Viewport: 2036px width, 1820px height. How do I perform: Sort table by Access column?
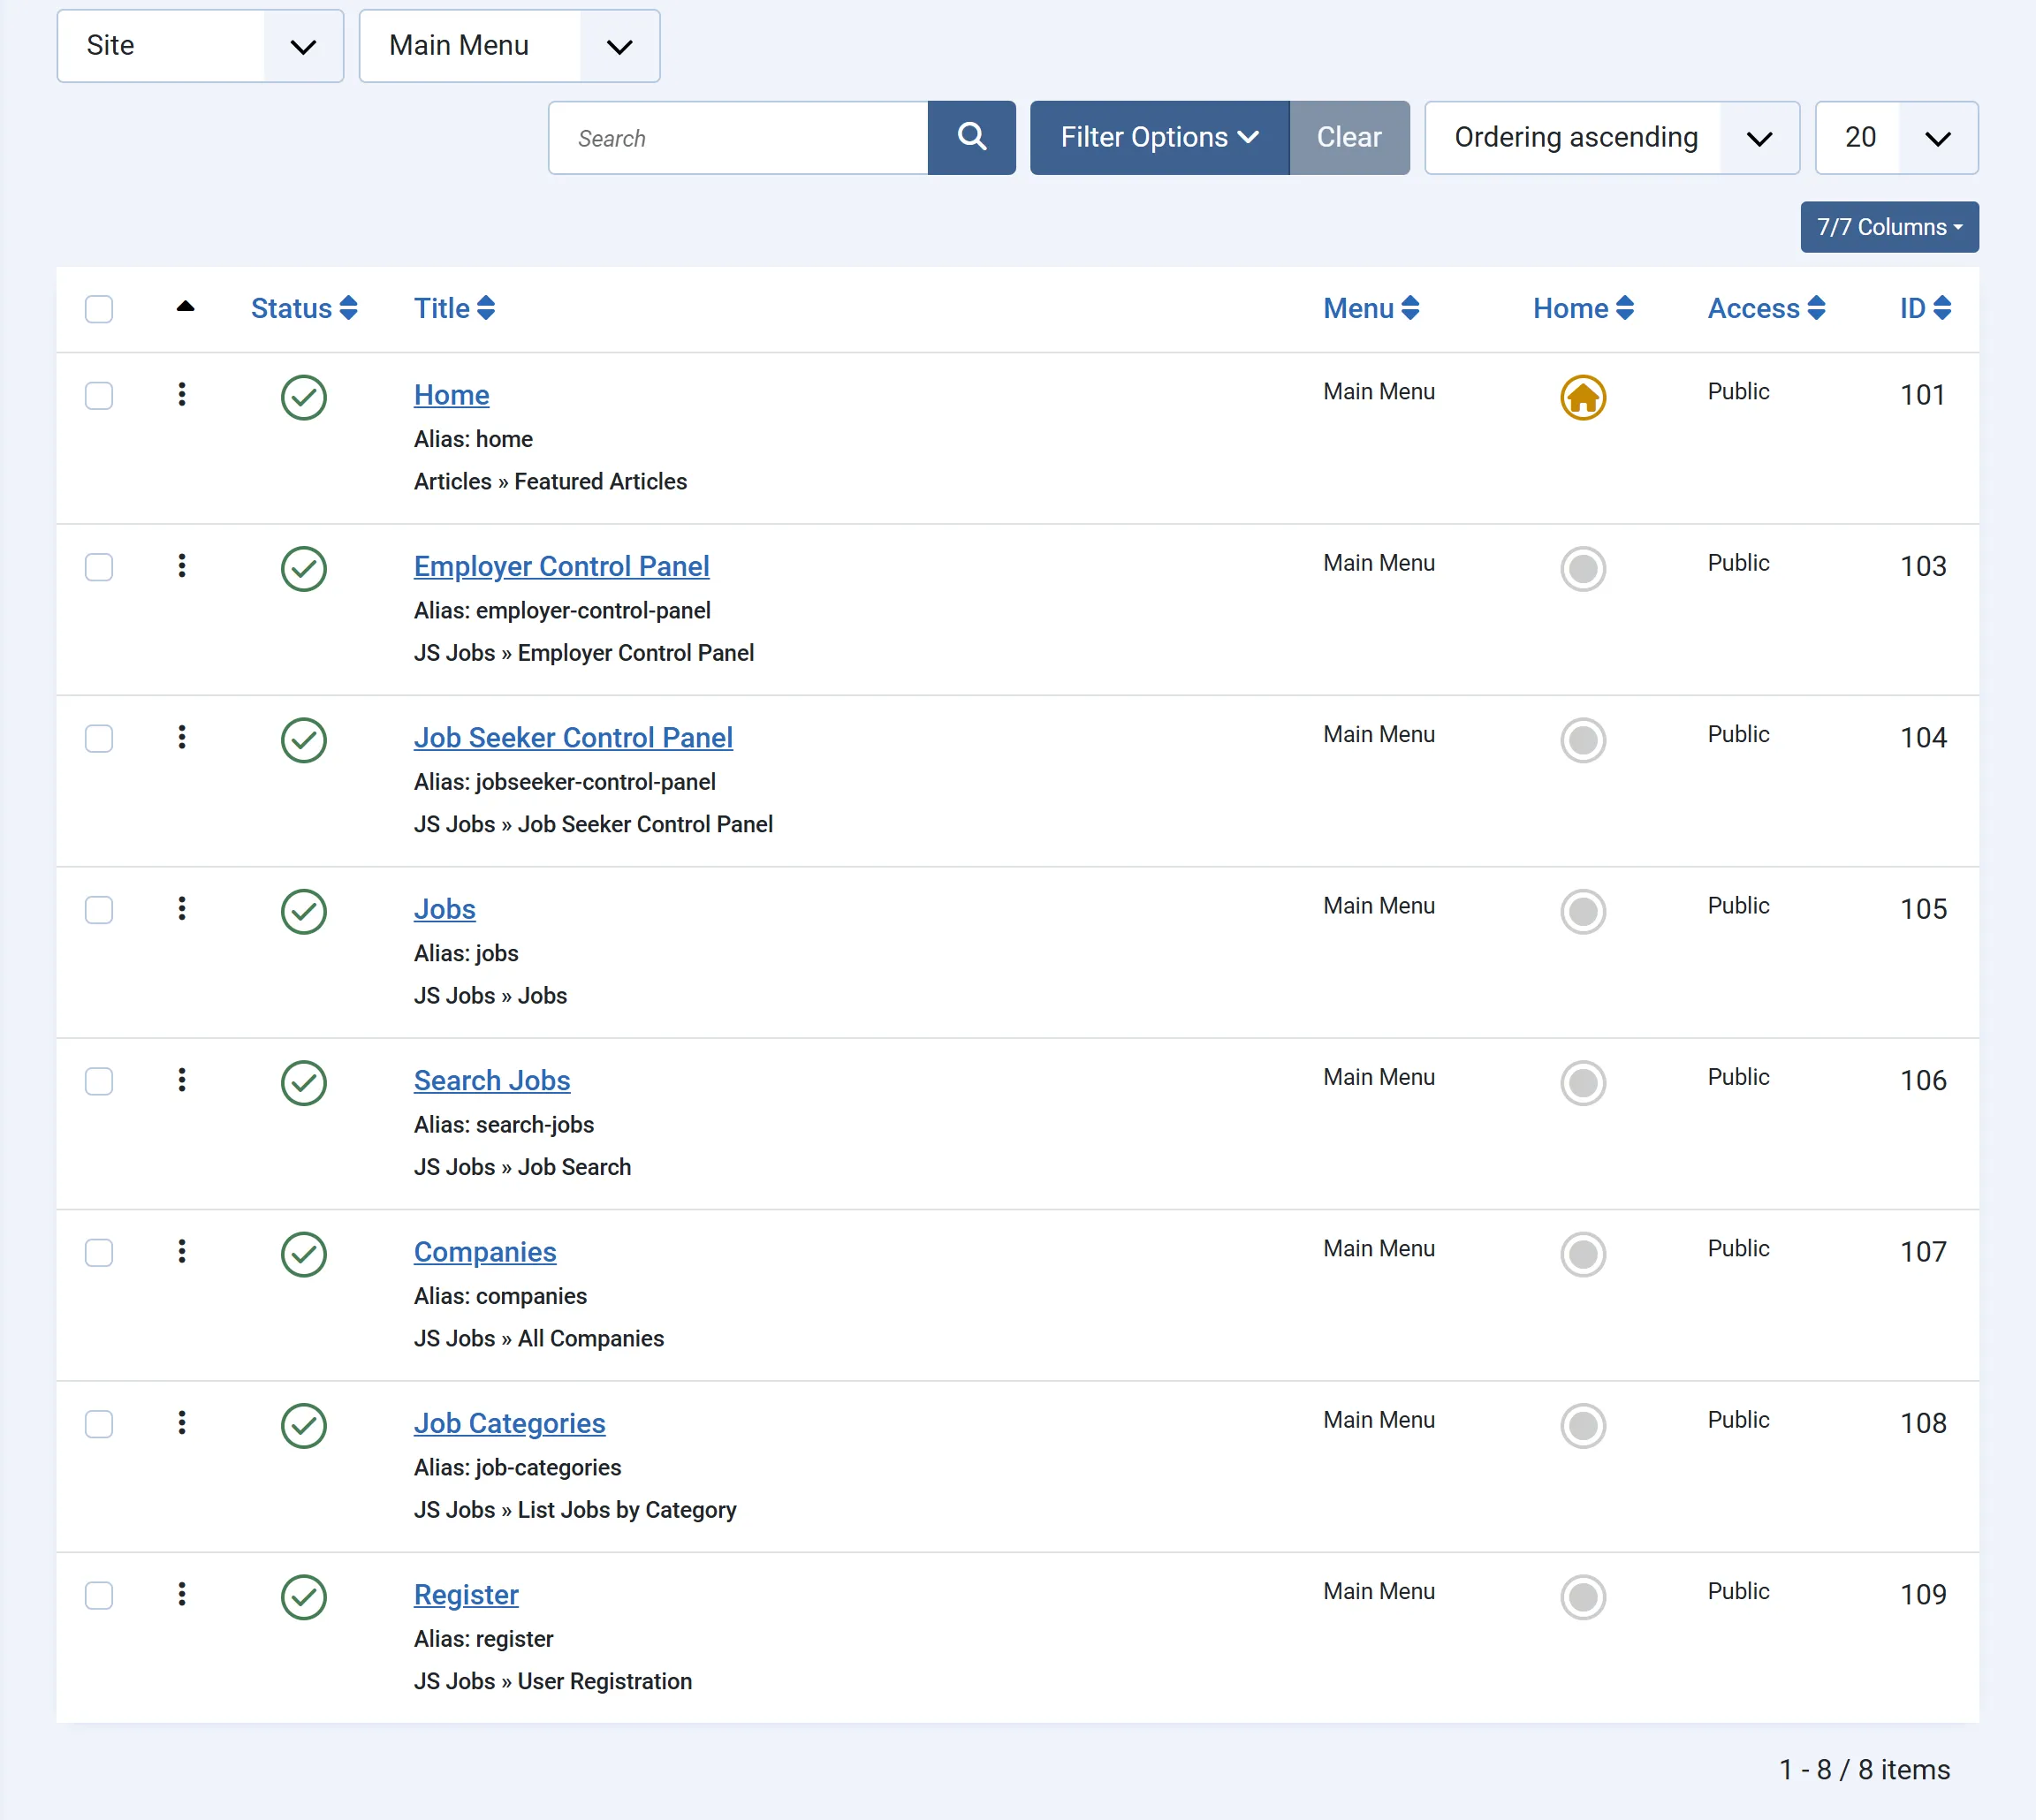point(1766,308)
